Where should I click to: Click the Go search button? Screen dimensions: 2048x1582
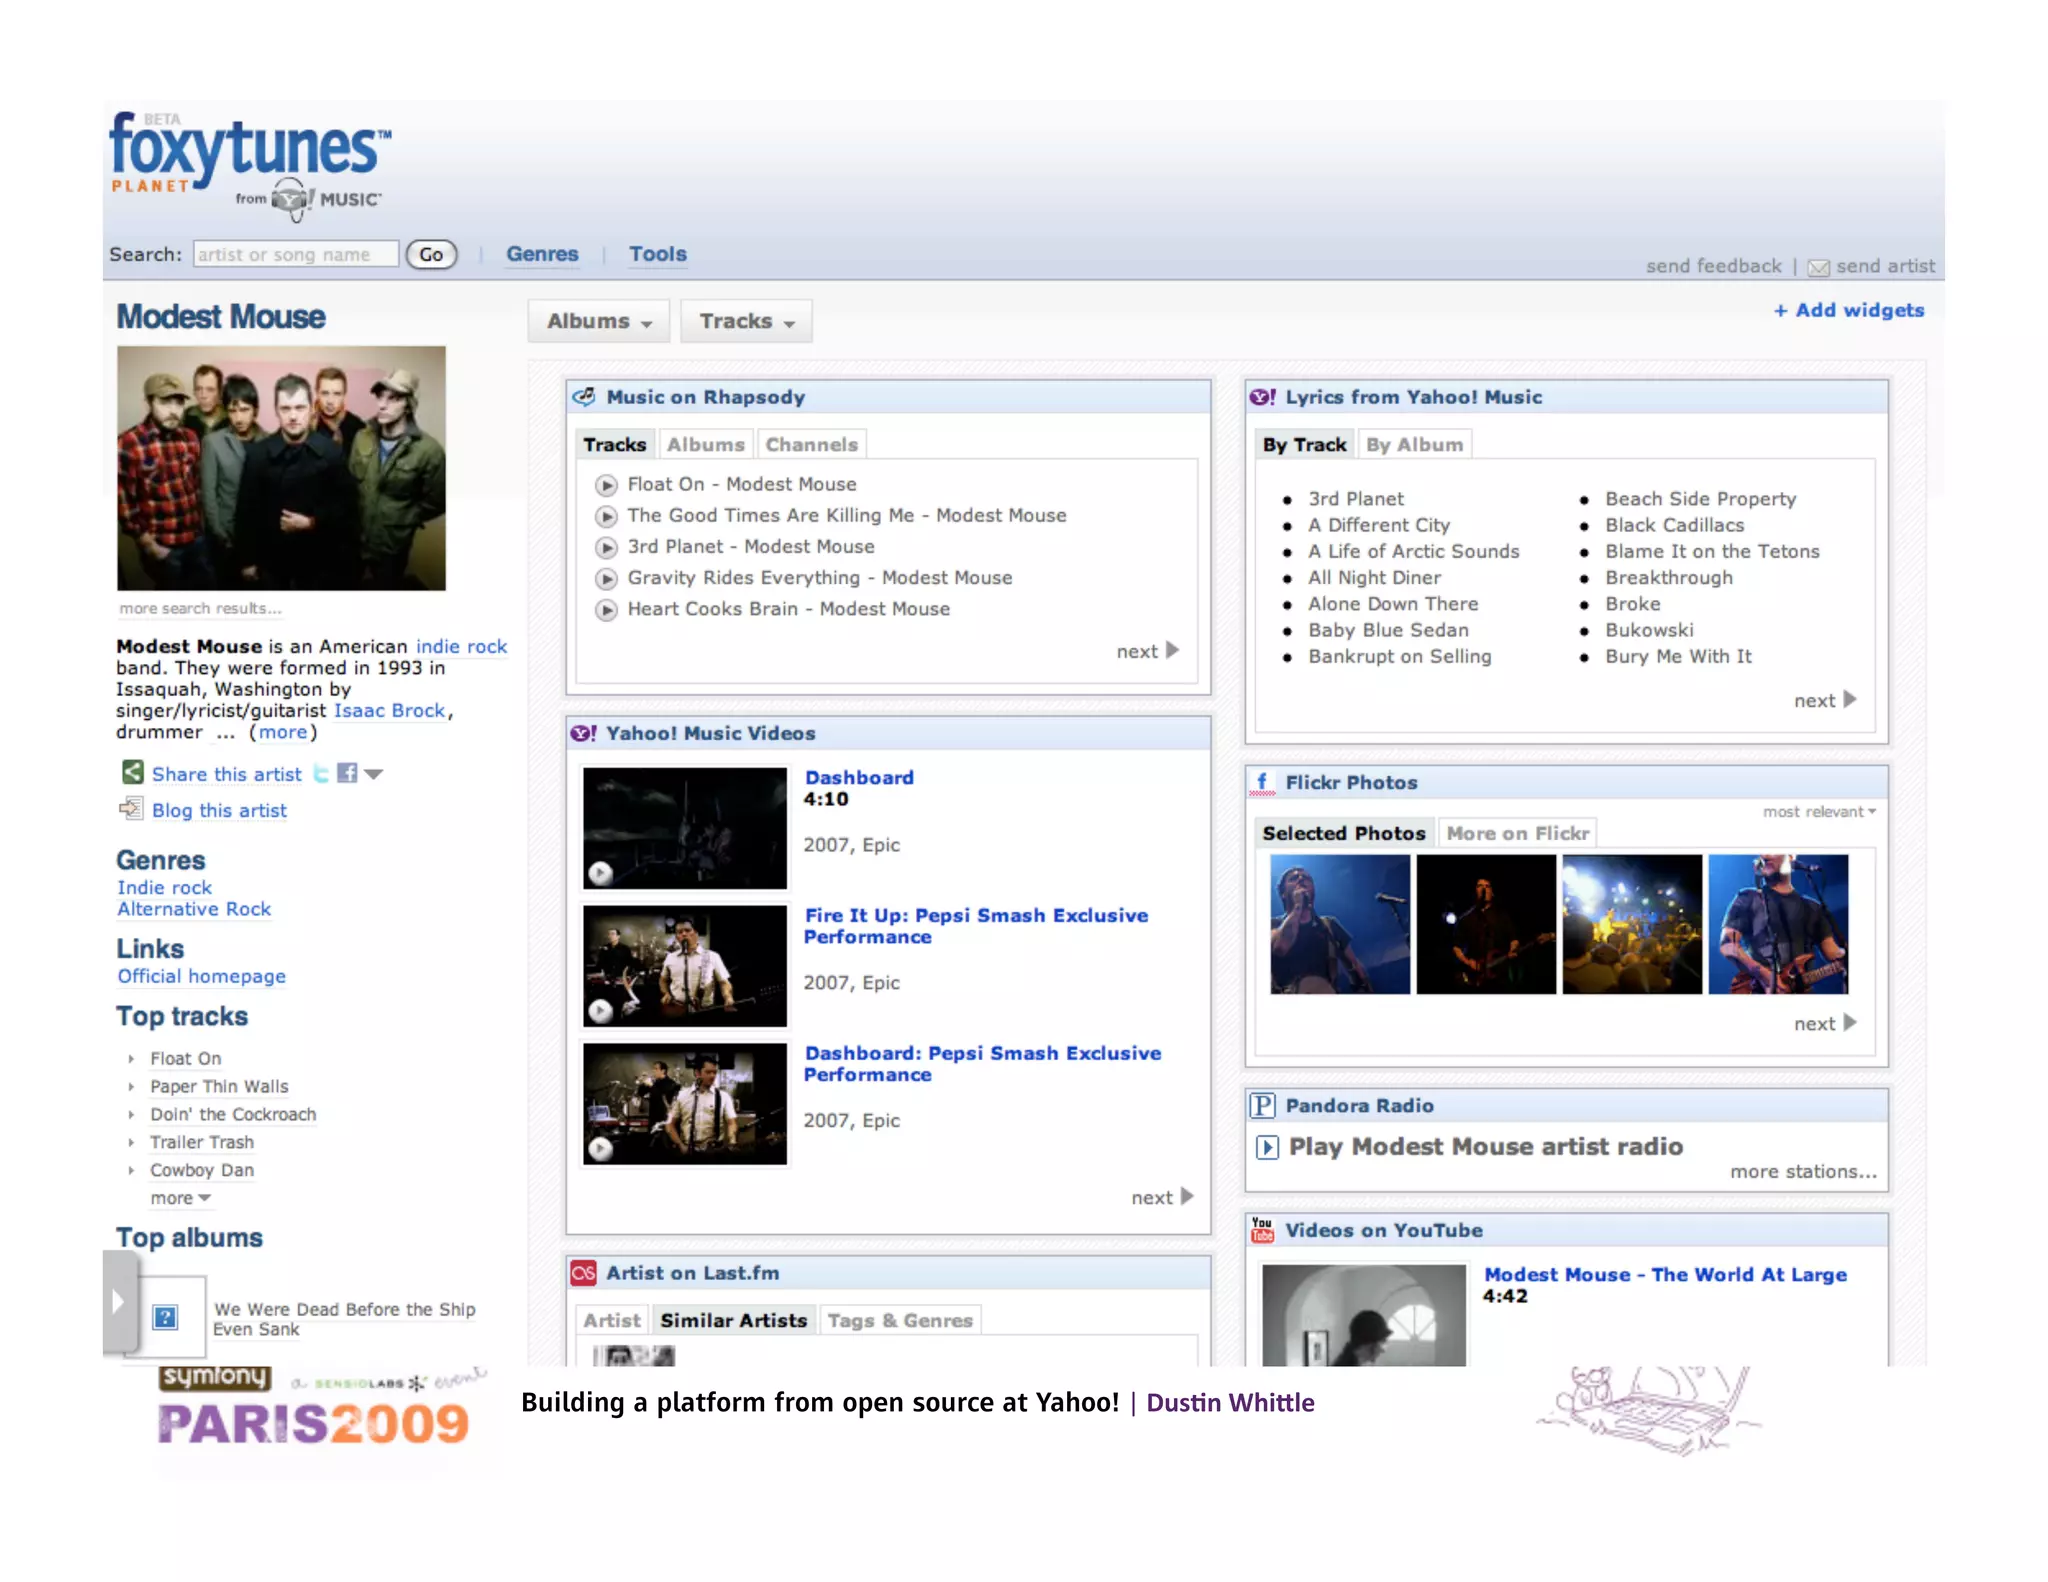431,254
